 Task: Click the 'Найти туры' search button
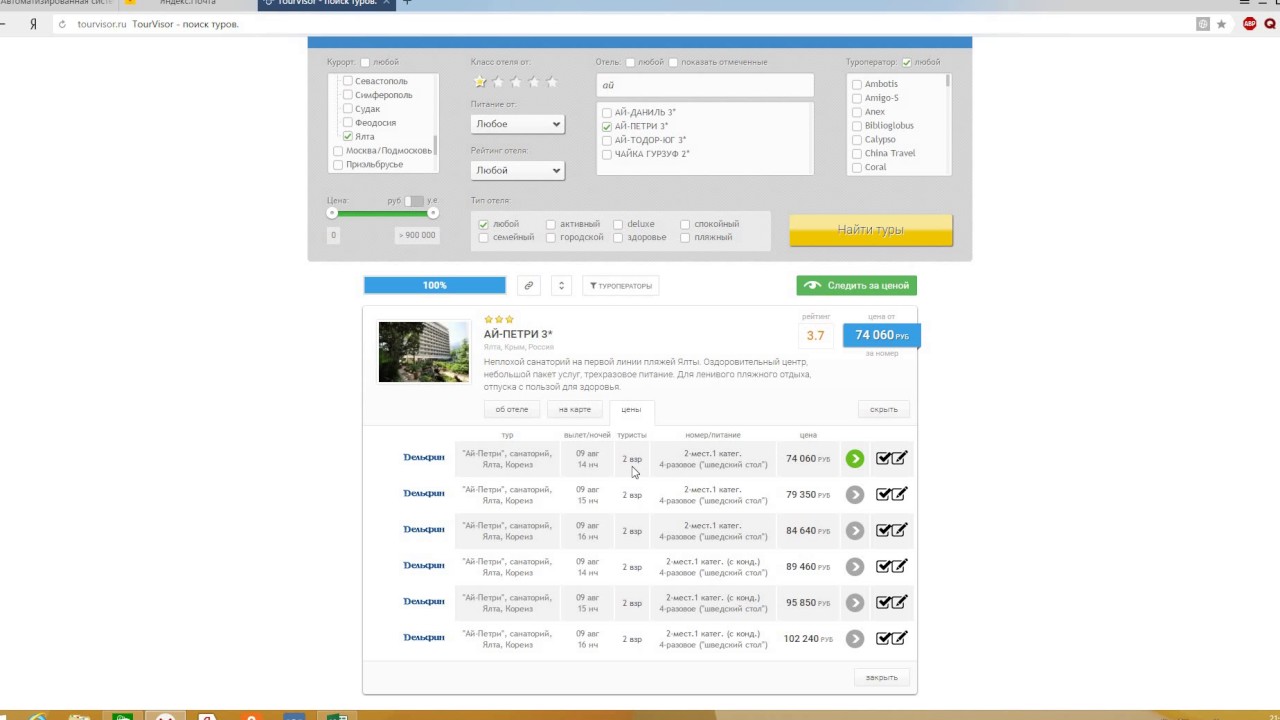(871, 230)
